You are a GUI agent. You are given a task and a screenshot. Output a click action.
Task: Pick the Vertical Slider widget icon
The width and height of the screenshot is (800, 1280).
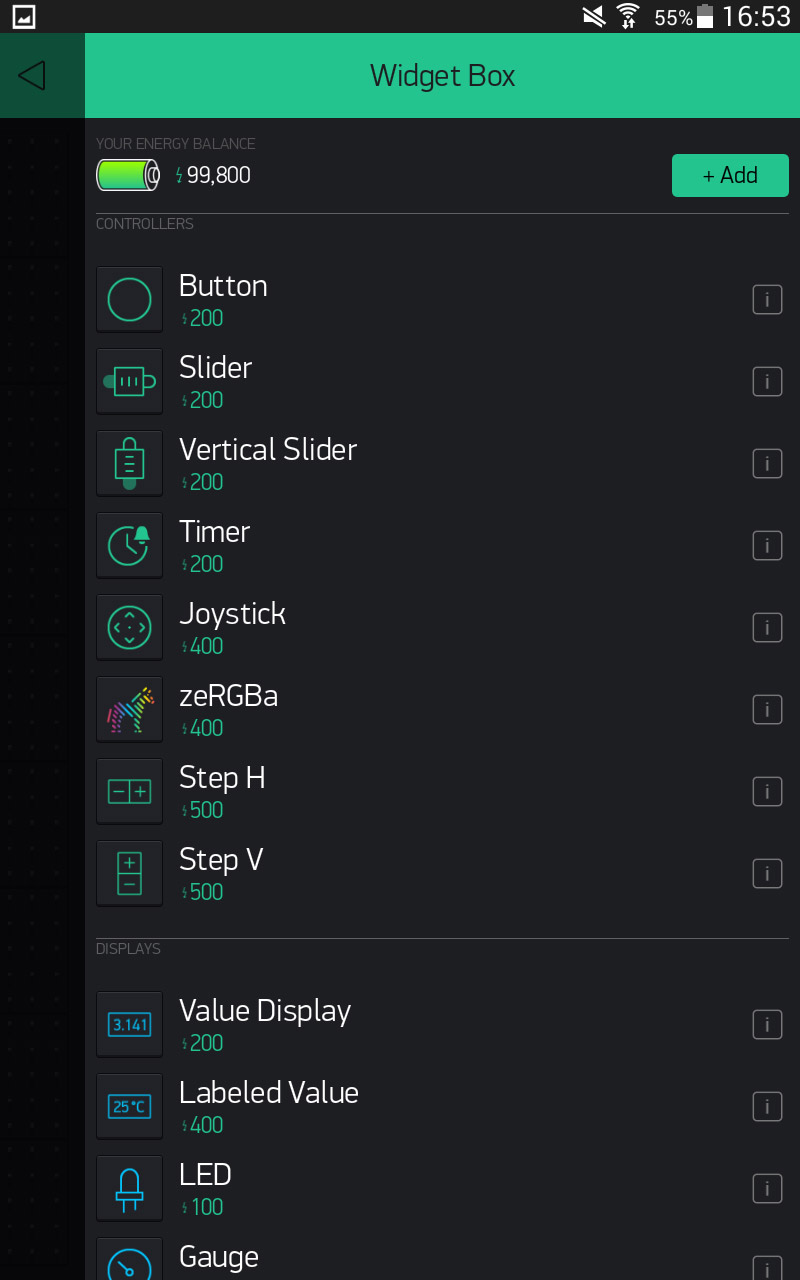129,463
